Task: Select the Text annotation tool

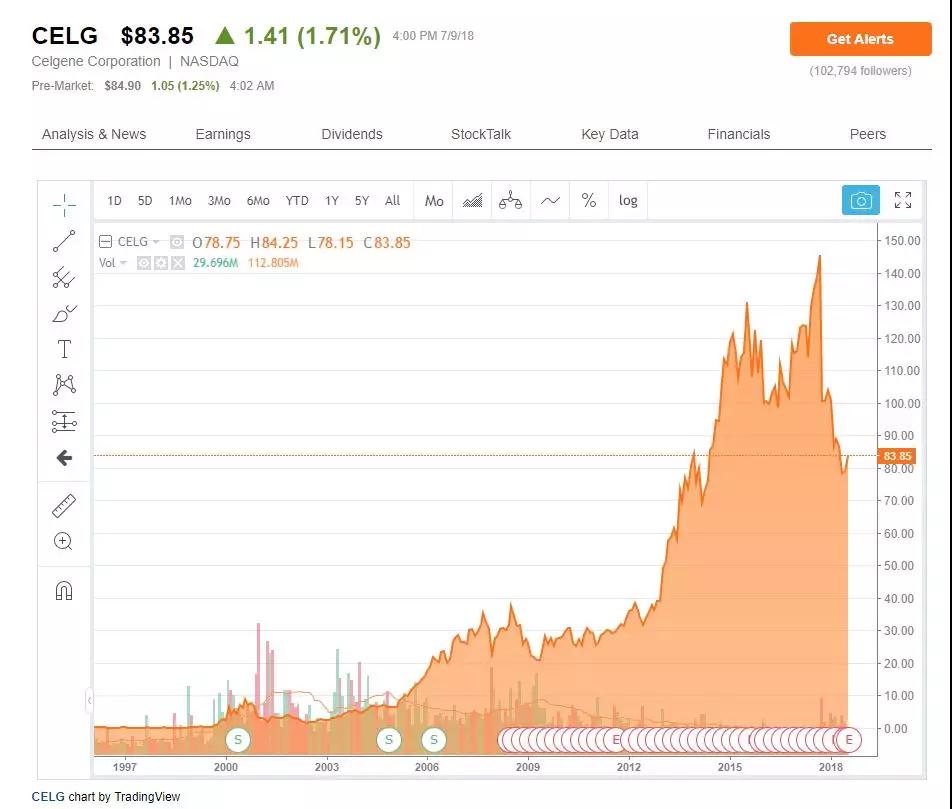Action: click(64, 349)
